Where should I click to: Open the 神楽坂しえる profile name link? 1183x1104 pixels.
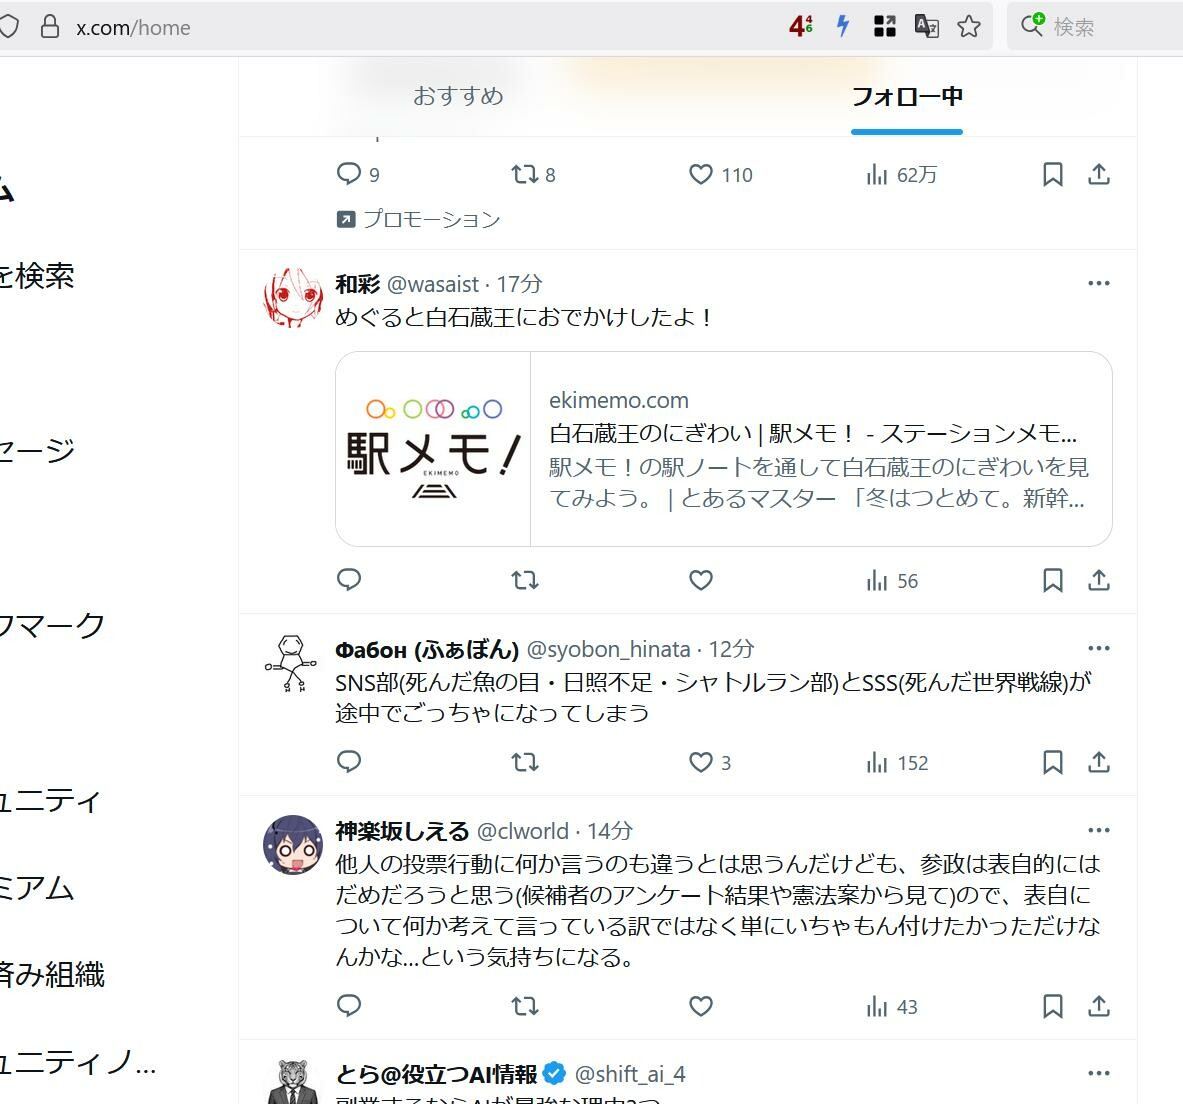coord(402,831)
